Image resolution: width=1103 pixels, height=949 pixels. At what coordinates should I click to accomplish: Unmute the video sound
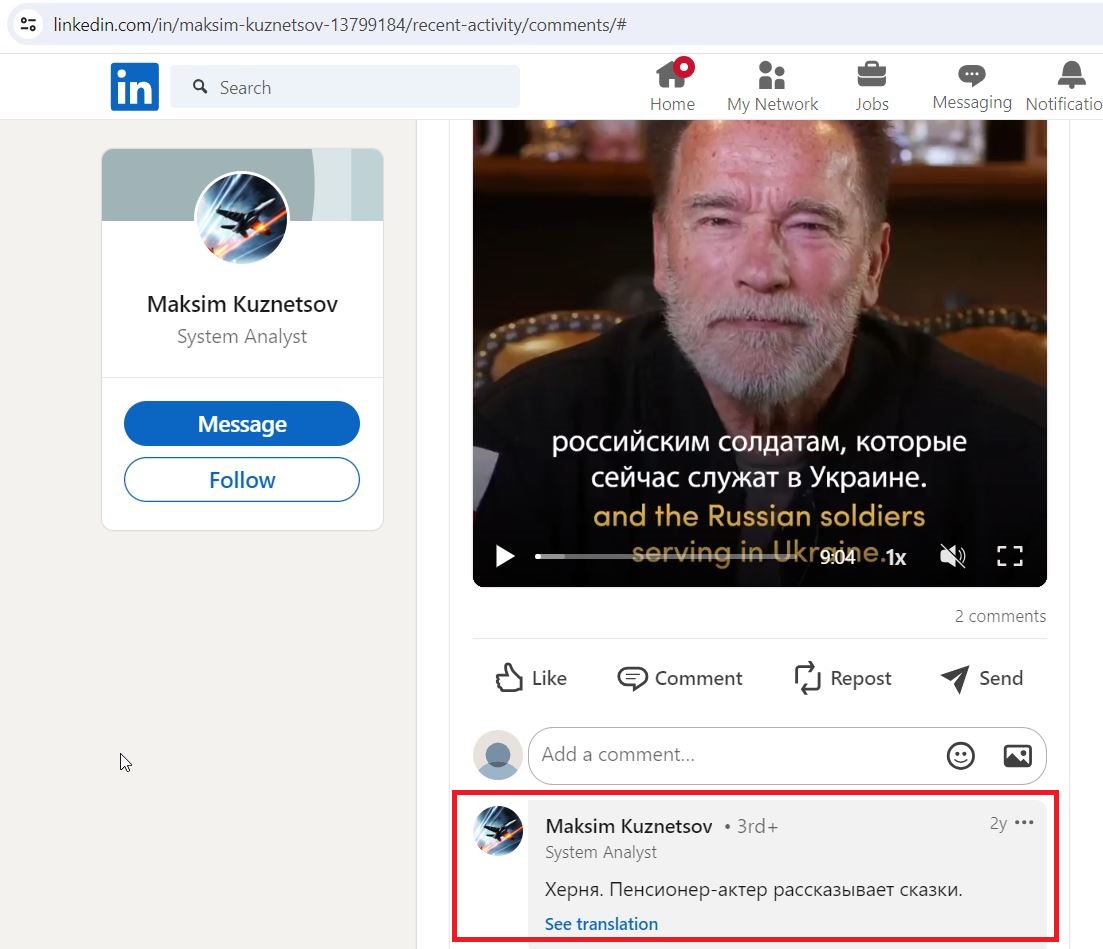pos(952,556)
